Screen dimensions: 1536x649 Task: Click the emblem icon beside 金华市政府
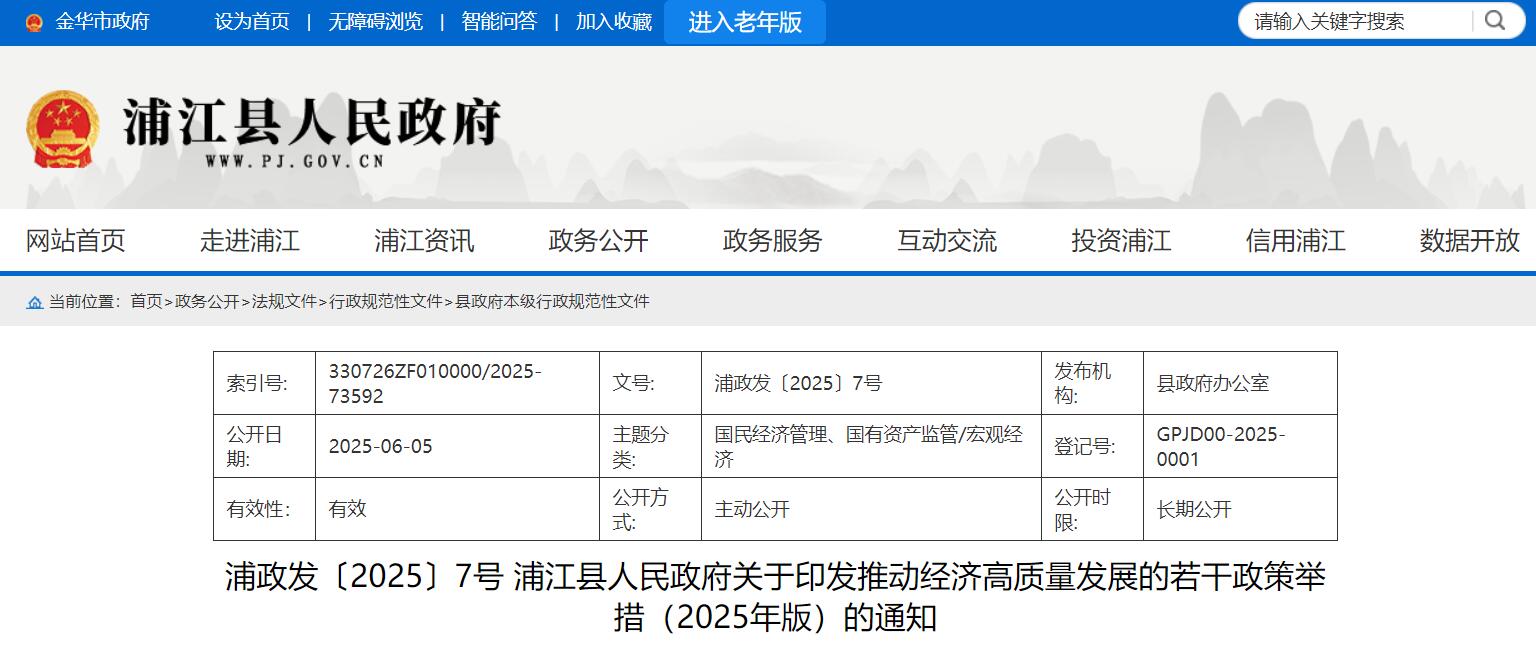pyautogui.click(x=33, y=20)
